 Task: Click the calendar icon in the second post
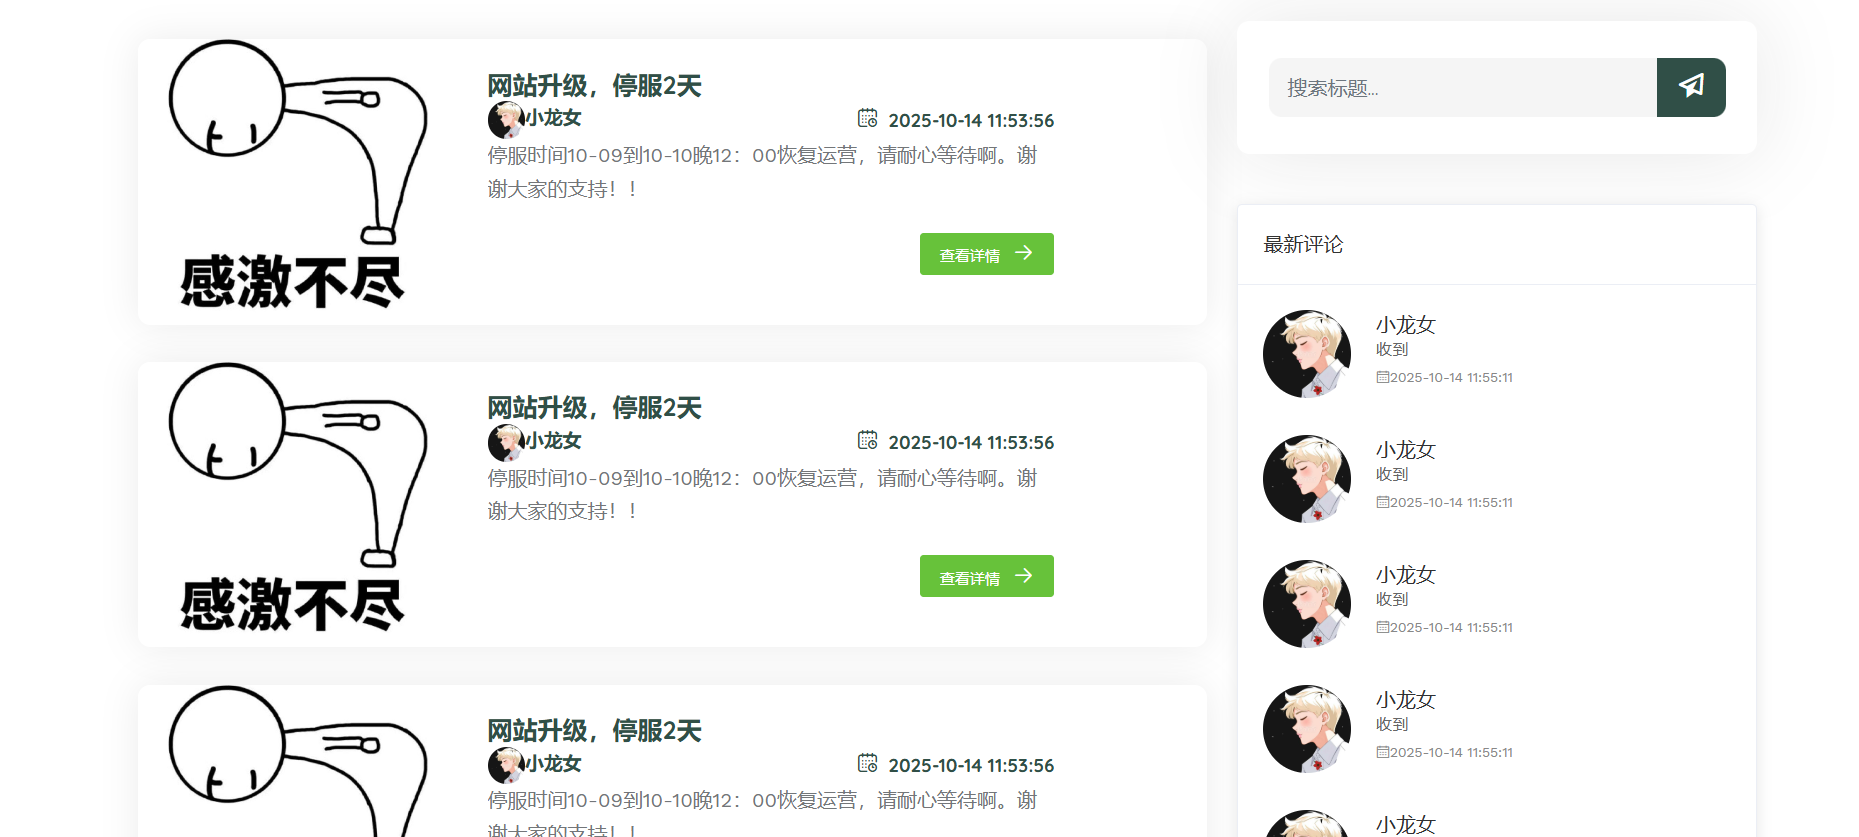pyautogui.click(x=868, y=440)
